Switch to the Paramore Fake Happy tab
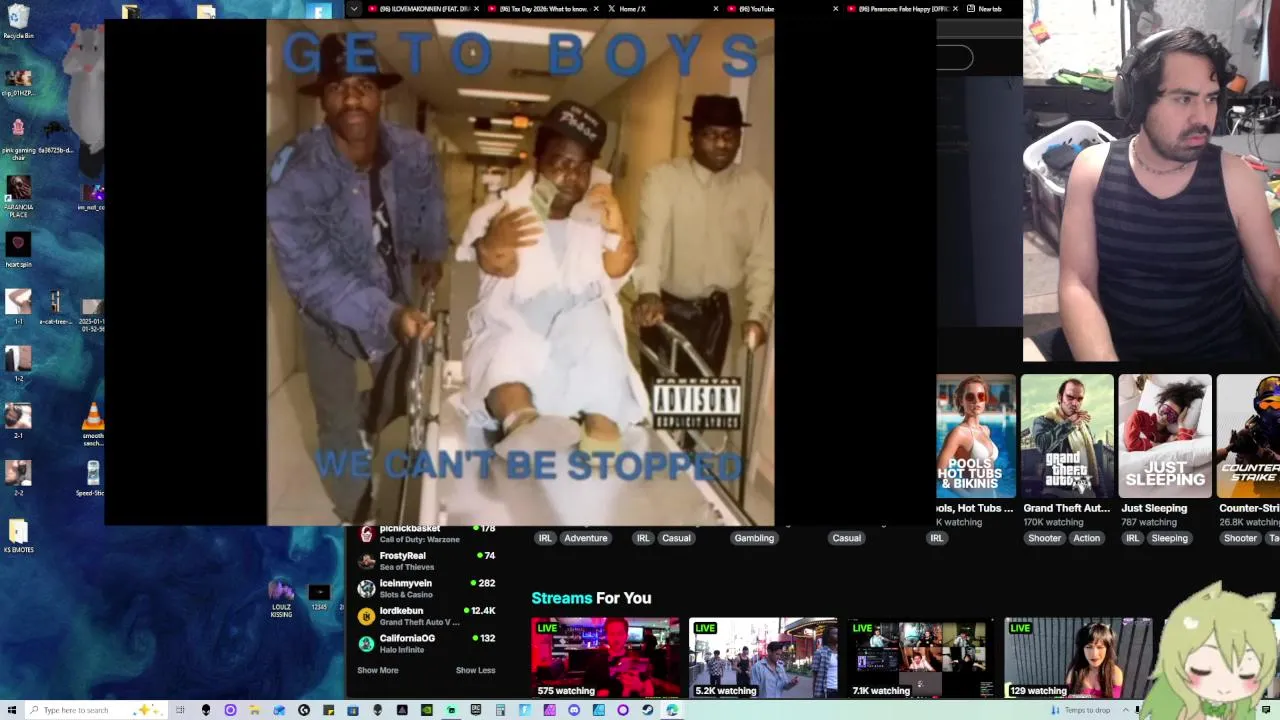1280x720 pixels. tap(900, 9)
